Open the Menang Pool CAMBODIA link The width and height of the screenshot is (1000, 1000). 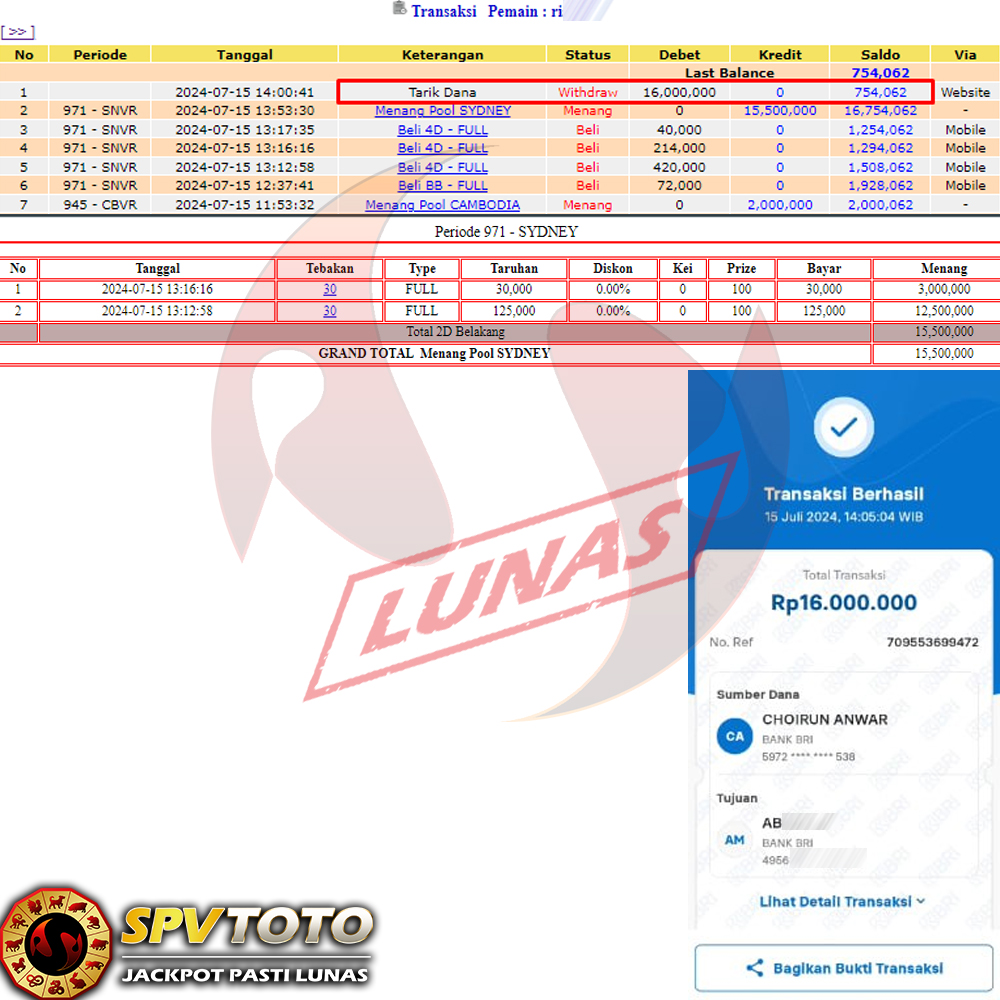coord(442,205)
